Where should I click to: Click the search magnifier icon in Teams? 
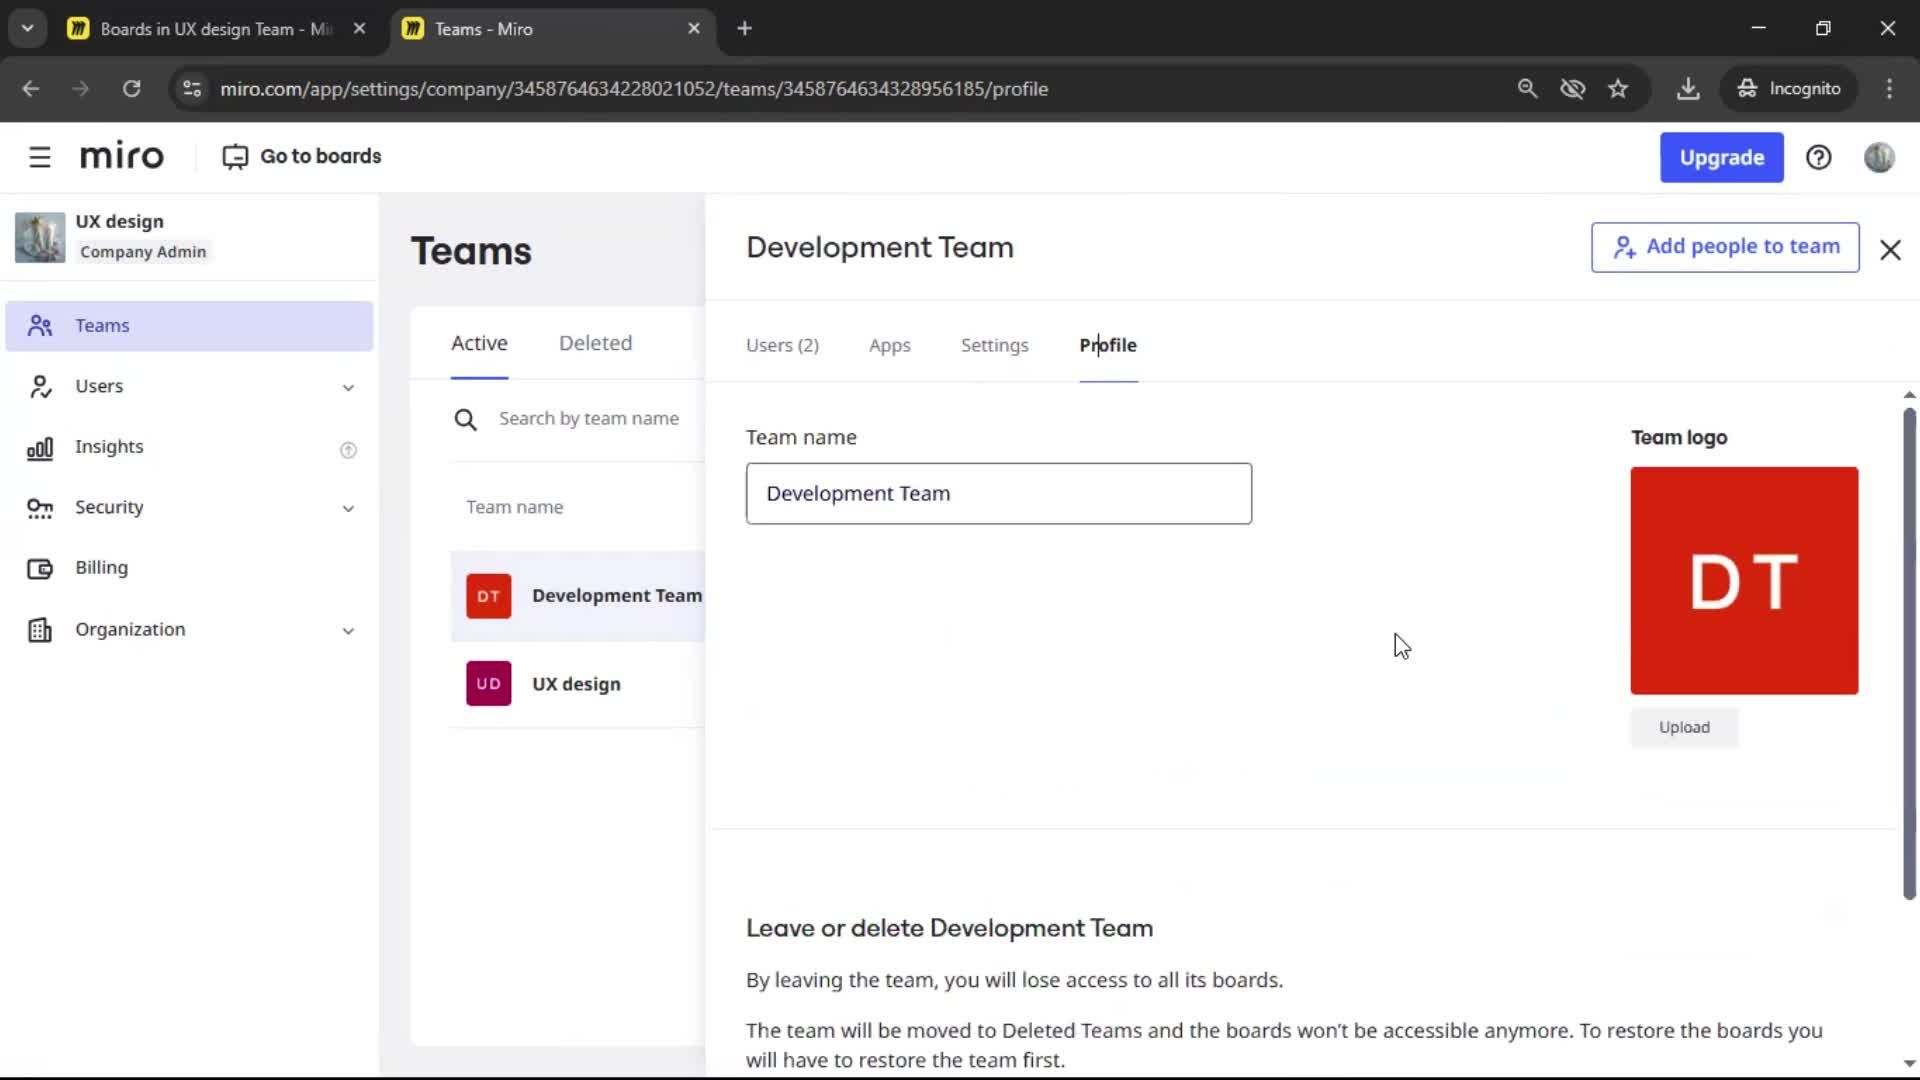coord(465,419)
